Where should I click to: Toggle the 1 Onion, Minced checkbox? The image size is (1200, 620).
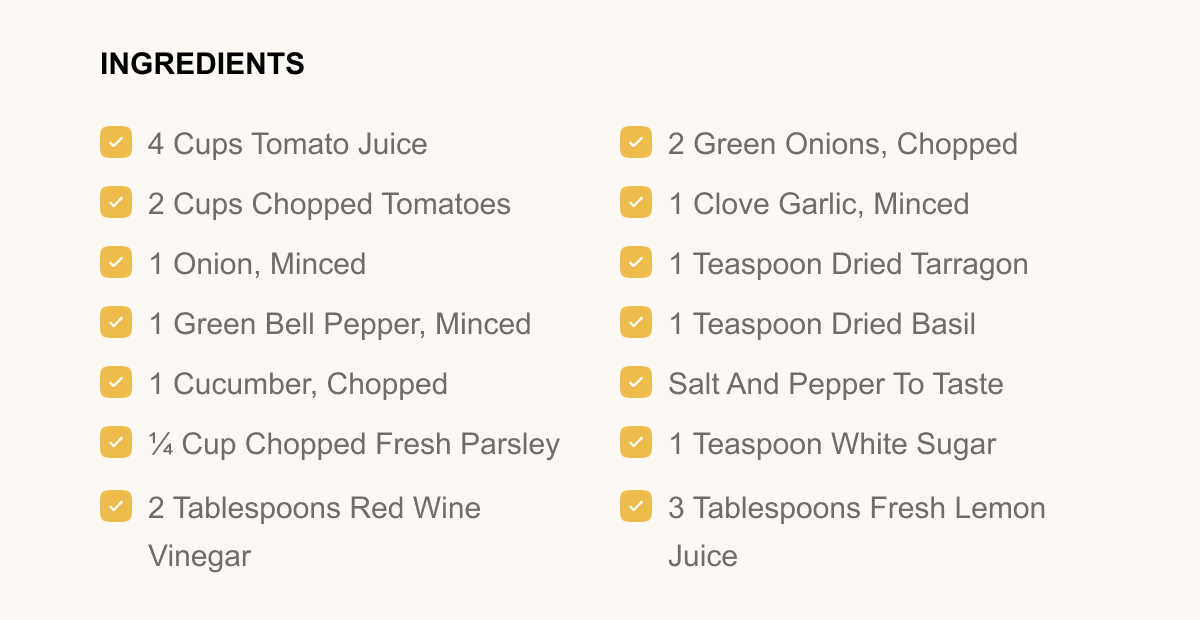116,262
